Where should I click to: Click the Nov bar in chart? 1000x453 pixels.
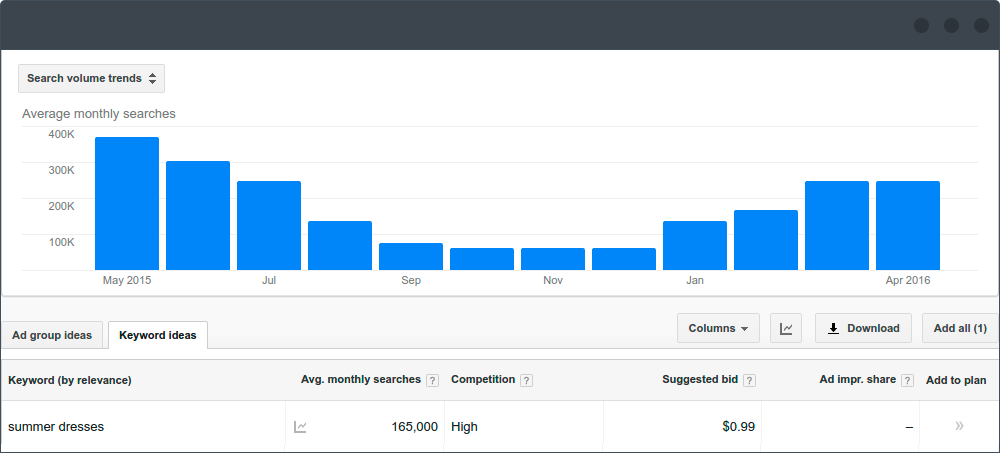pyautogui.click(x=553, y=259)
